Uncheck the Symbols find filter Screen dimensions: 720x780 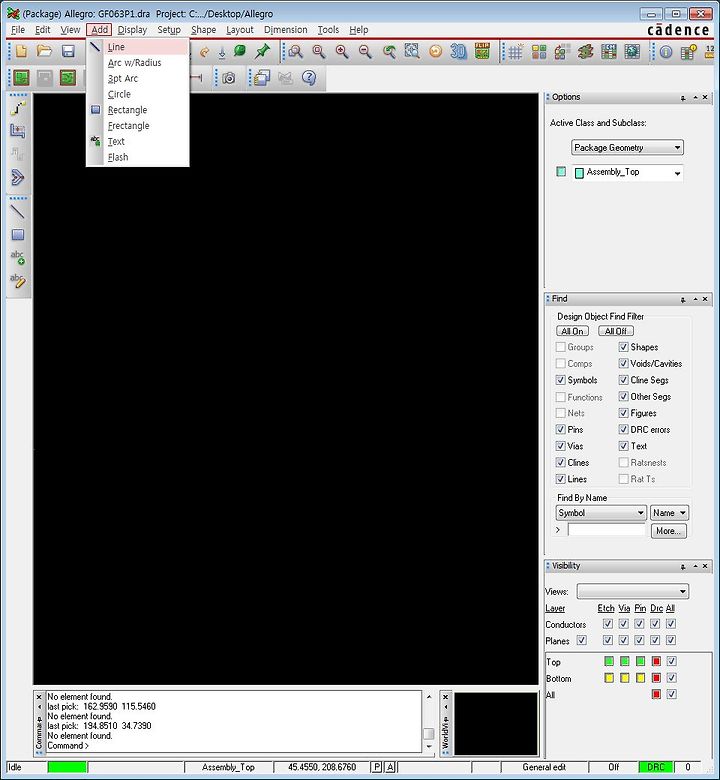click(560, 380)
